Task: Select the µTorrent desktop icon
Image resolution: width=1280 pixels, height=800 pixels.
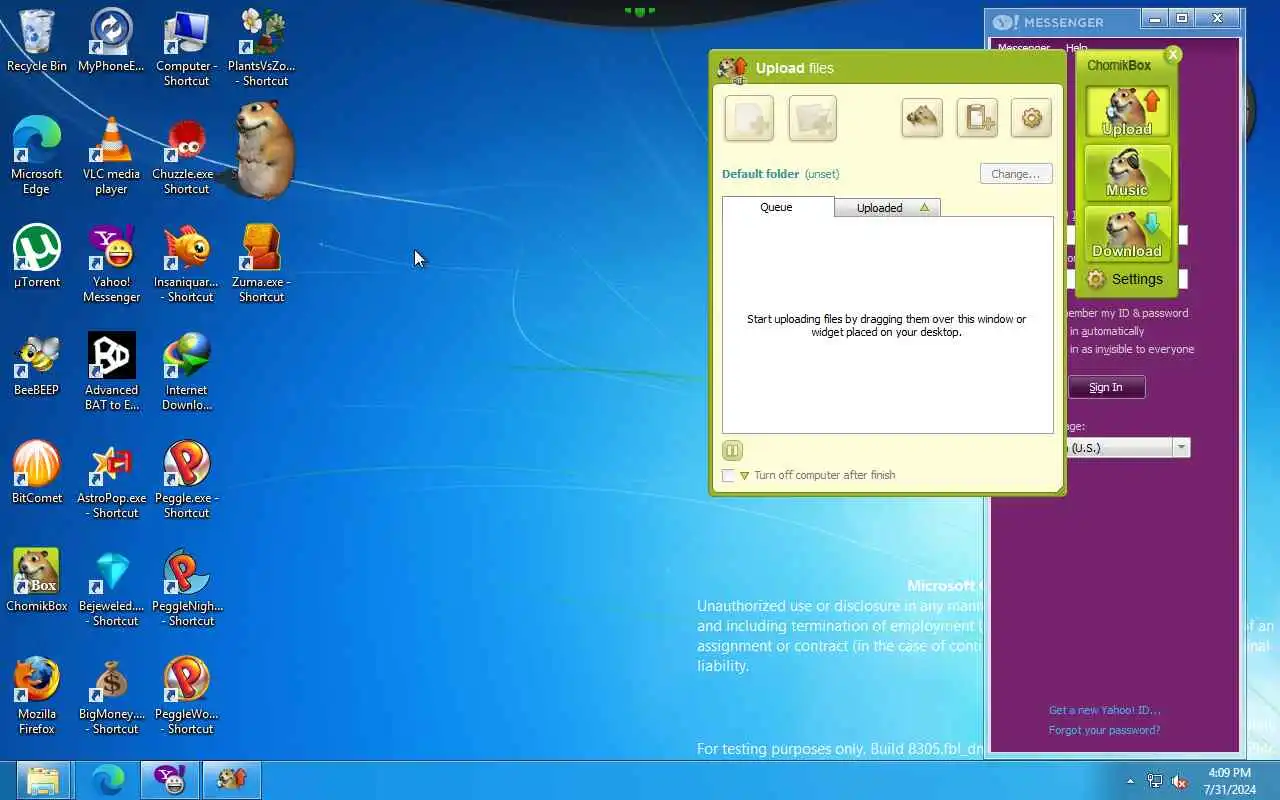Action: (37, 257)
